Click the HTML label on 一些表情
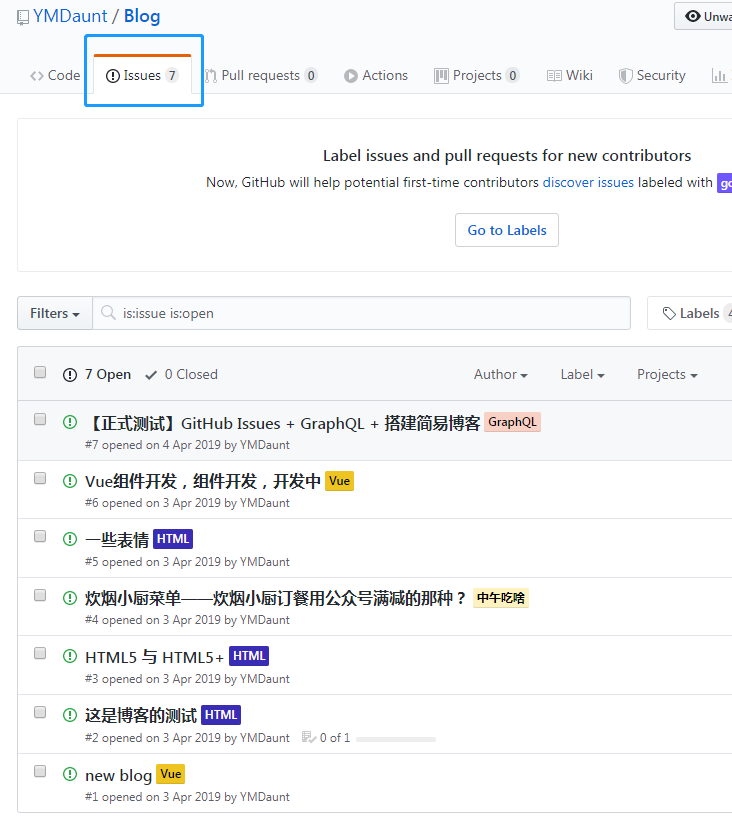Viewport: 732px width, 832px height. 173,539
